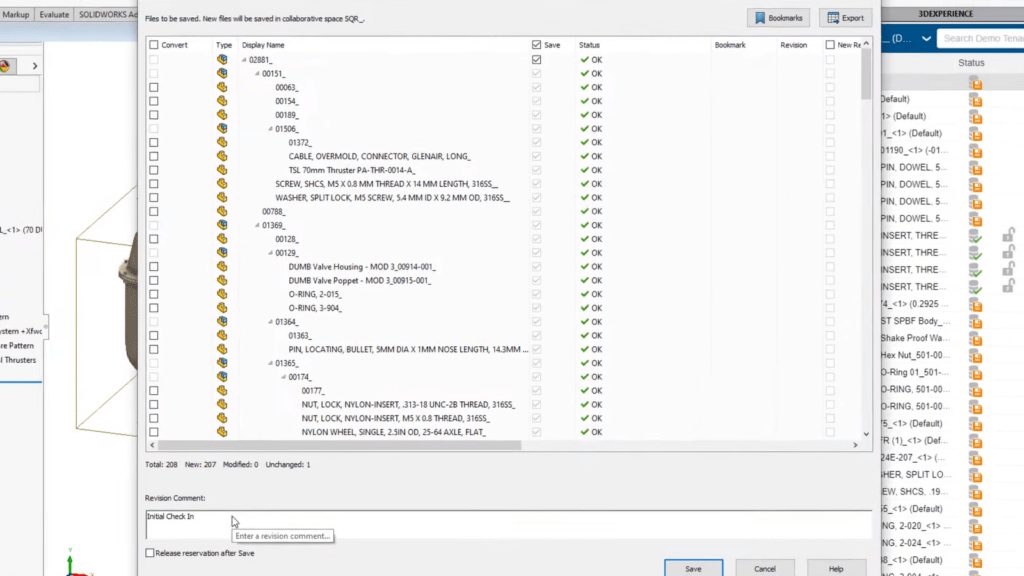The height and width of the screenshot is (576, 1024).
Task: Collapse the 00129_ tree node
Action: click(x=270, y=253)
